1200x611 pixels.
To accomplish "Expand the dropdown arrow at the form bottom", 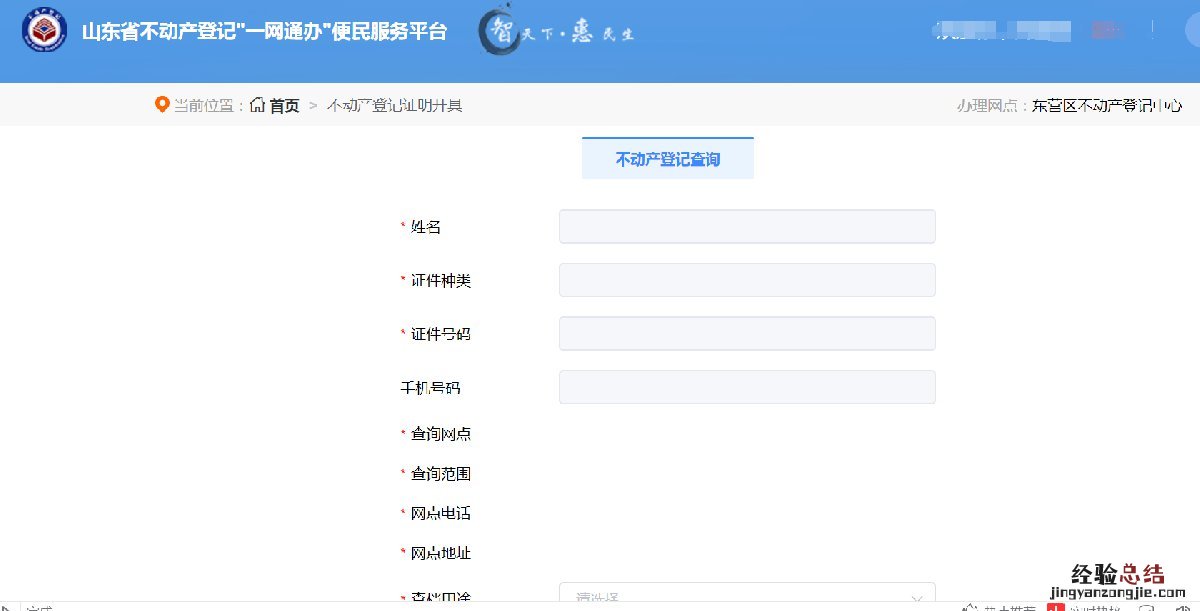I will pos(915,598).
